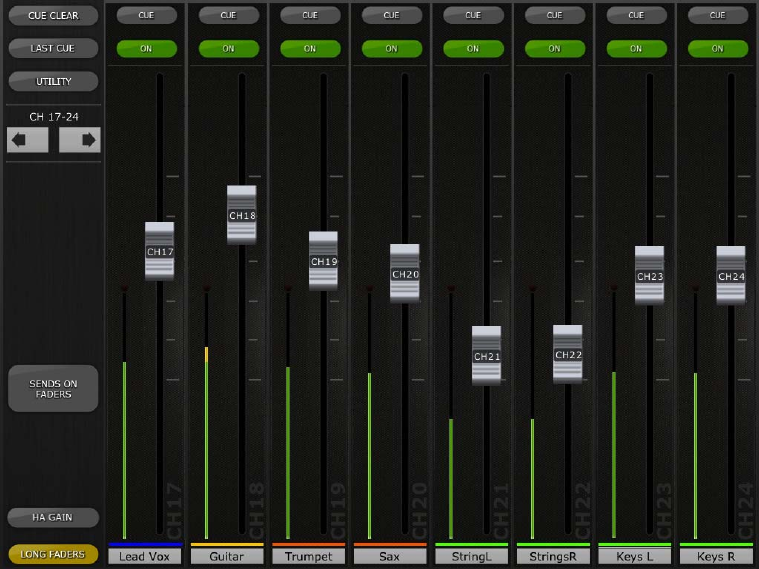Click the CUE CLEAR button
Image resolution: width=759 pixels, height=569 pixels.
53,15
